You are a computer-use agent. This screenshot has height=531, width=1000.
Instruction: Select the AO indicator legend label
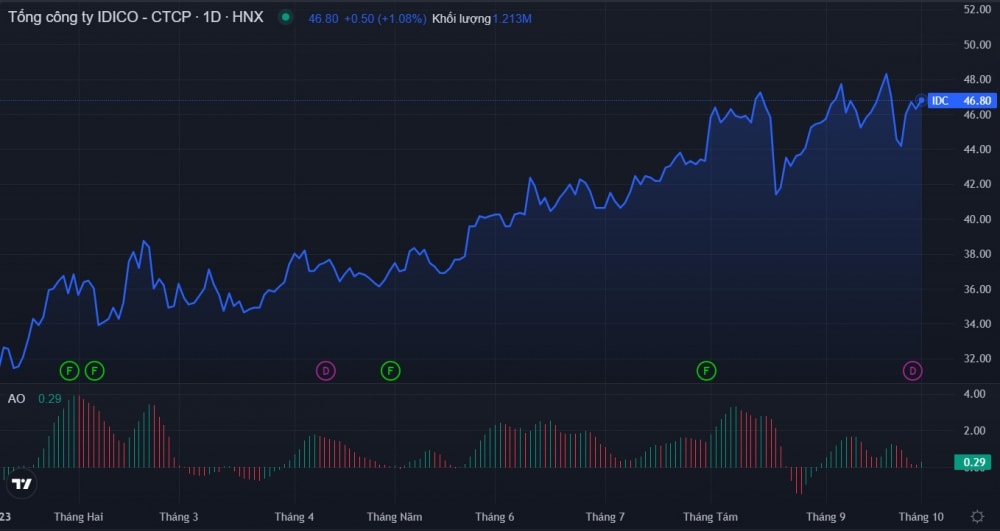pyautogui.click(x=17, y=399)
